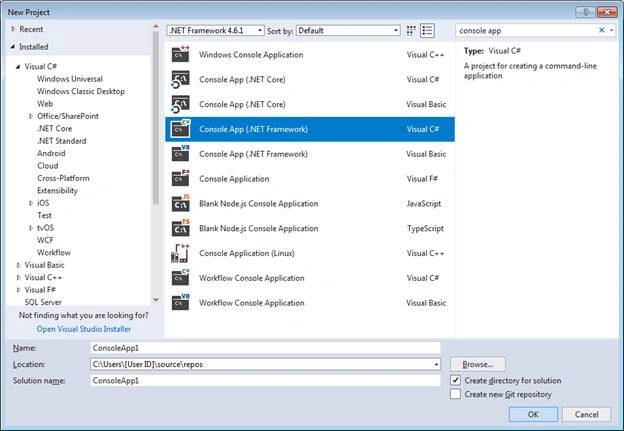Click the project Name input field
The image size is (624, 431).
point(265,348)
